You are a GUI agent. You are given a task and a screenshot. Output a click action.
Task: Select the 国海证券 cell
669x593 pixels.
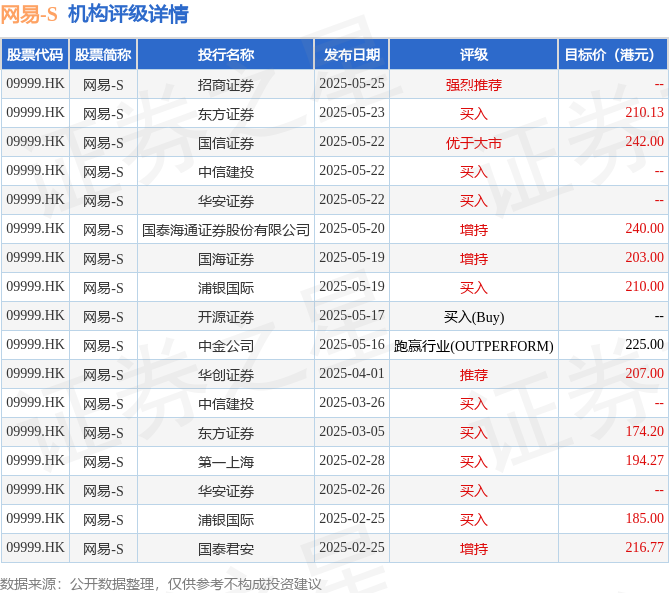pyautogui.click(x=226, y=259)
